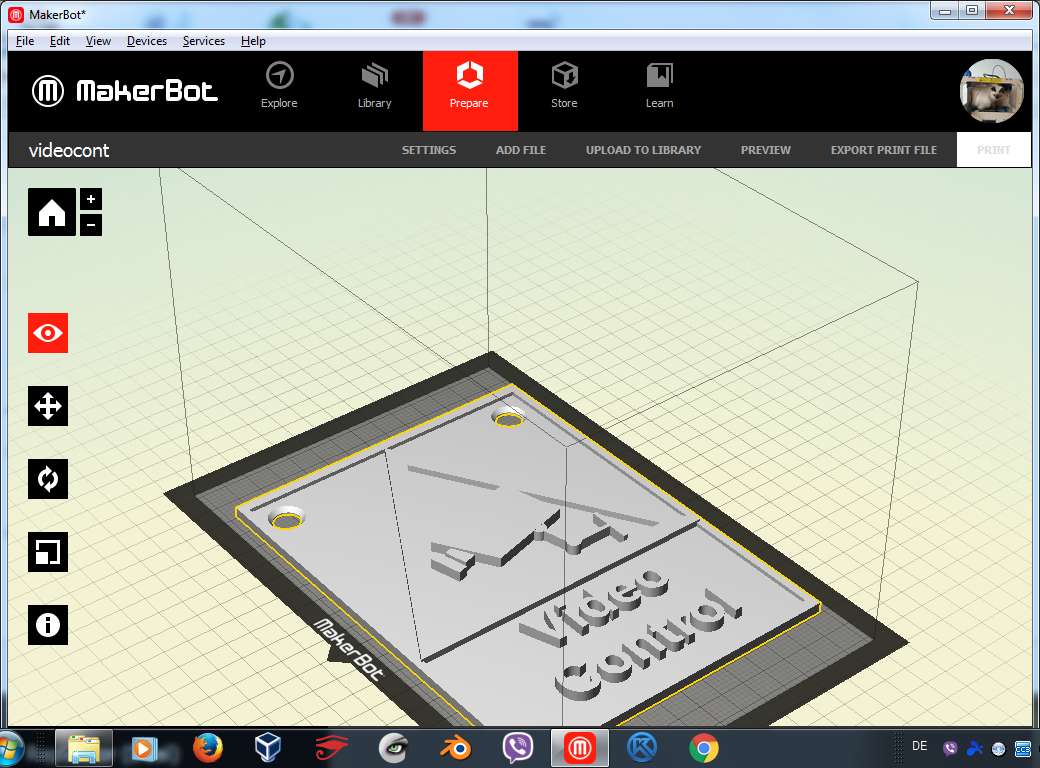This screenshot has height=768, width=1040.
Task: Switch to the Prepare tab
Action: point(470,91)
